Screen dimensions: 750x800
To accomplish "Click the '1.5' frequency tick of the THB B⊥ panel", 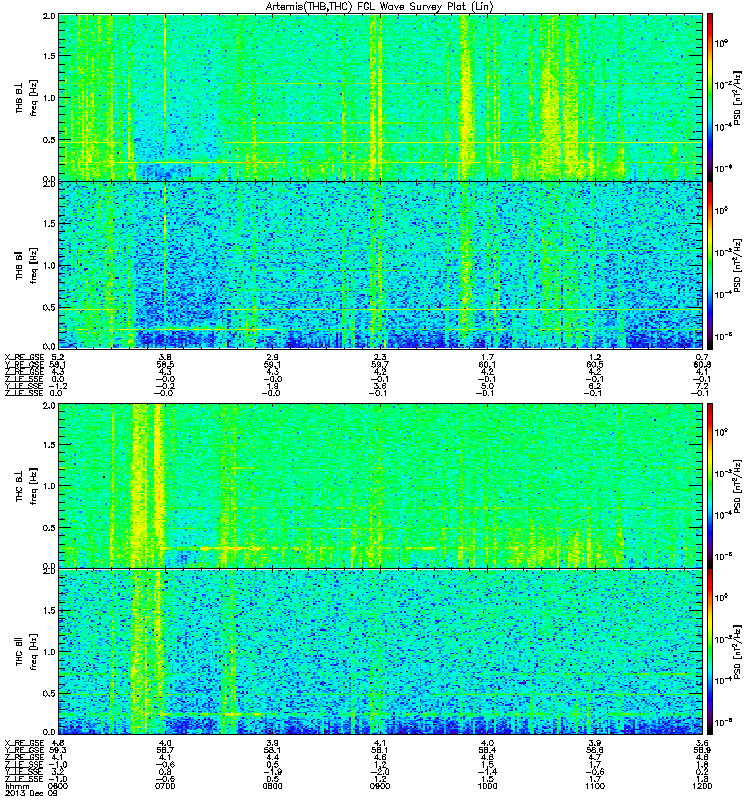I will coord(49,56).
